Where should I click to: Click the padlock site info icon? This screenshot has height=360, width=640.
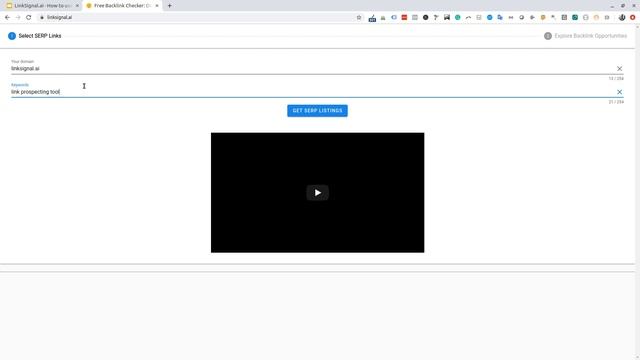tap(42, 18)
